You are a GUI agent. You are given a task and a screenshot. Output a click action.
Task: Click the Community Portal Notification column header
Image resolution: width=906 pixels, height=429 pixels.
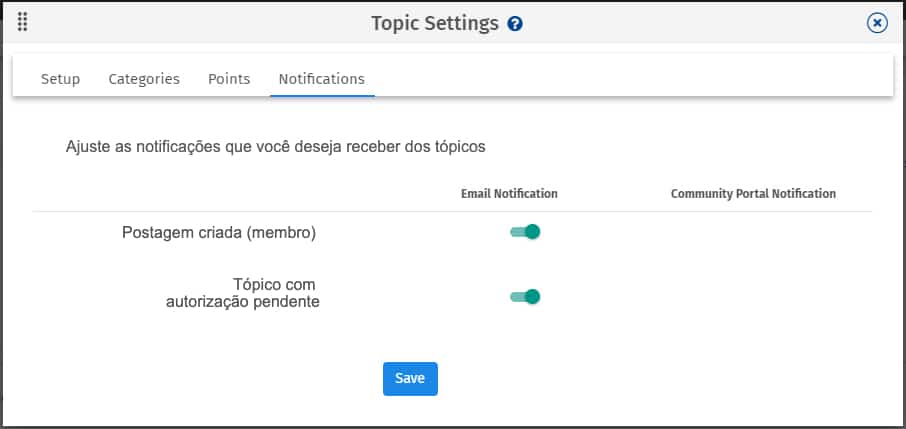(753, 194)
